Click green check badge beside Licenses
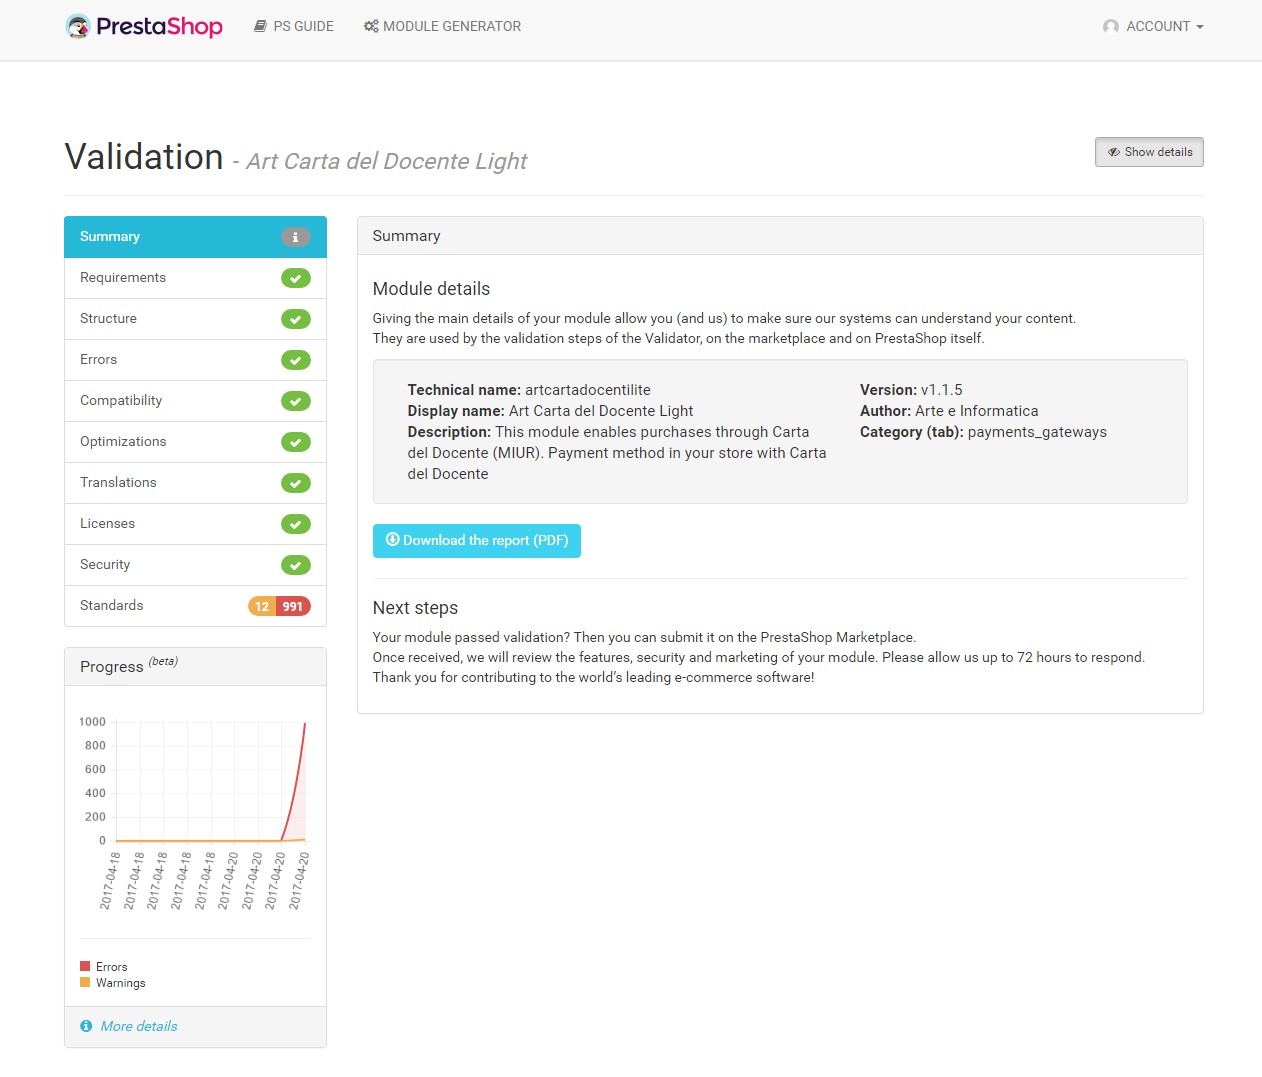Viewport: 1262px width, 1077px height. (x=296, y=524)
